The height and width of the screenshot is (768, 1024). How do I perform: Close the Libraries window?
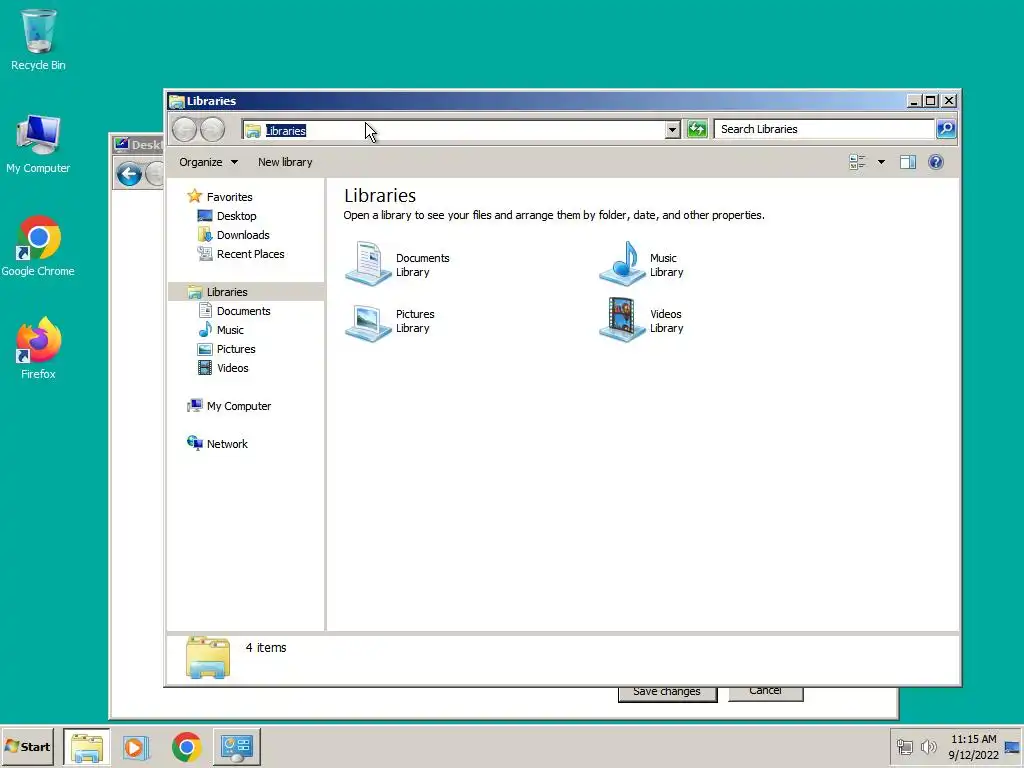click(x=949, y=101)
